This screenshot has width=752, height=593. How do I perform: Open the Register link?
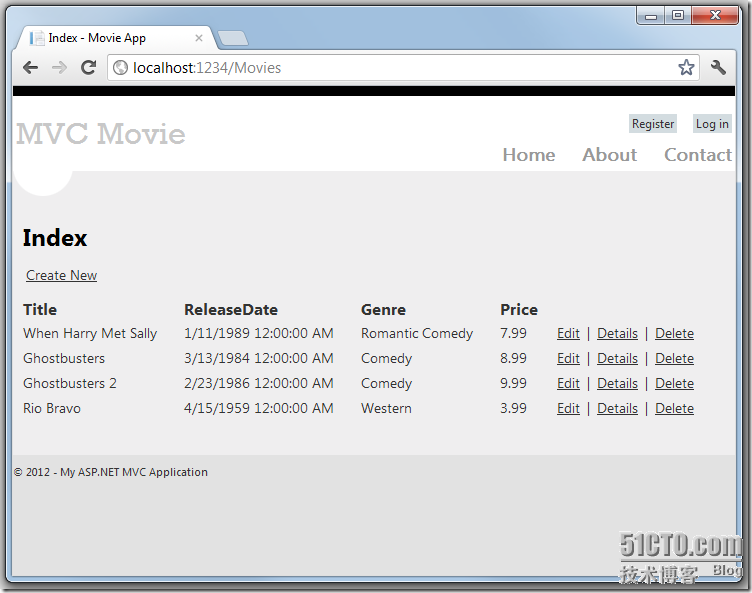653,124
